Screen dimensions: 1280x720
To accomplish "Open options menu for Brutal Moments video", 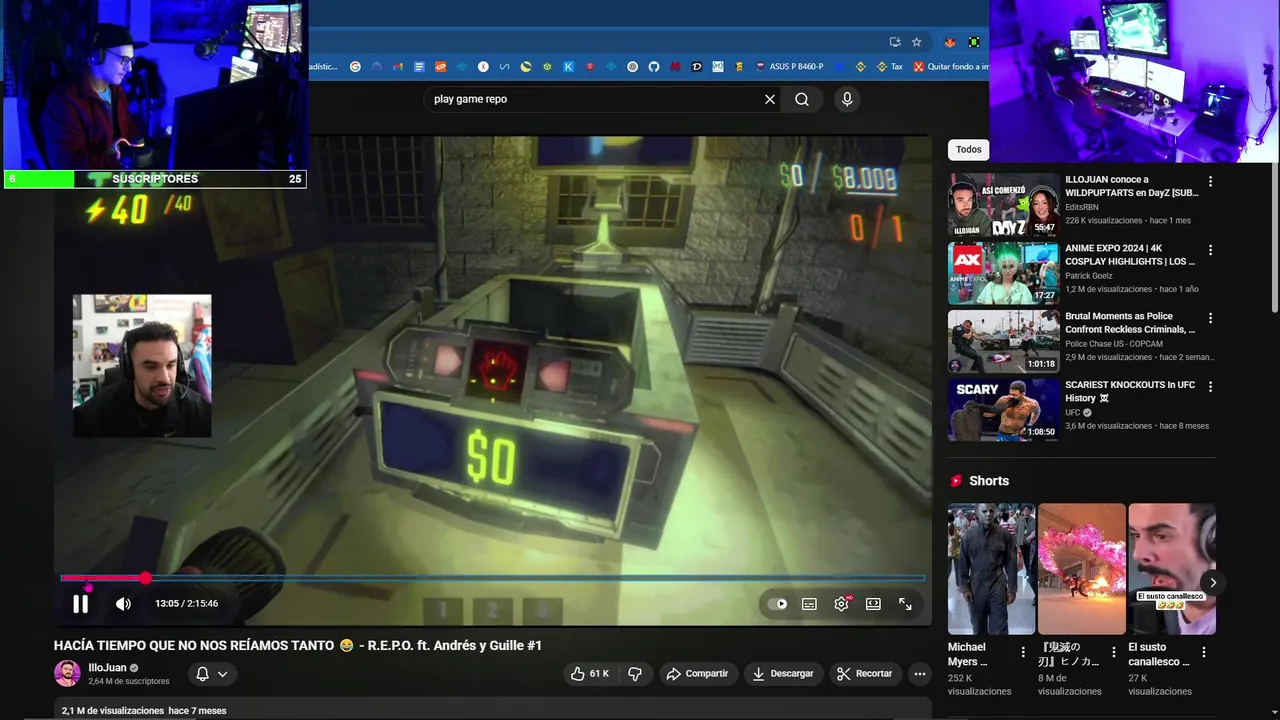I will click(1210, 318).
